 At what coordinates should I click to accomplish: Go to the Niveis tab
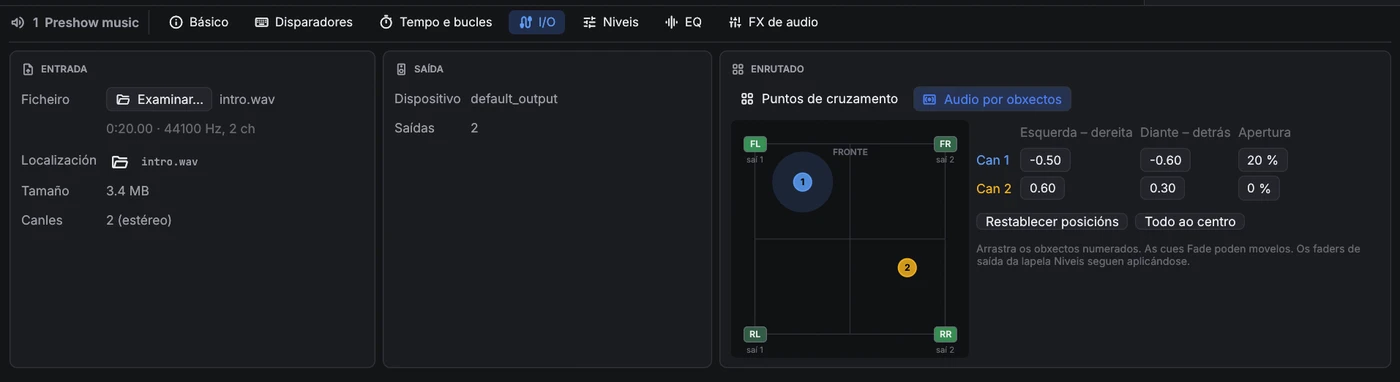click(x=610, y=22)
